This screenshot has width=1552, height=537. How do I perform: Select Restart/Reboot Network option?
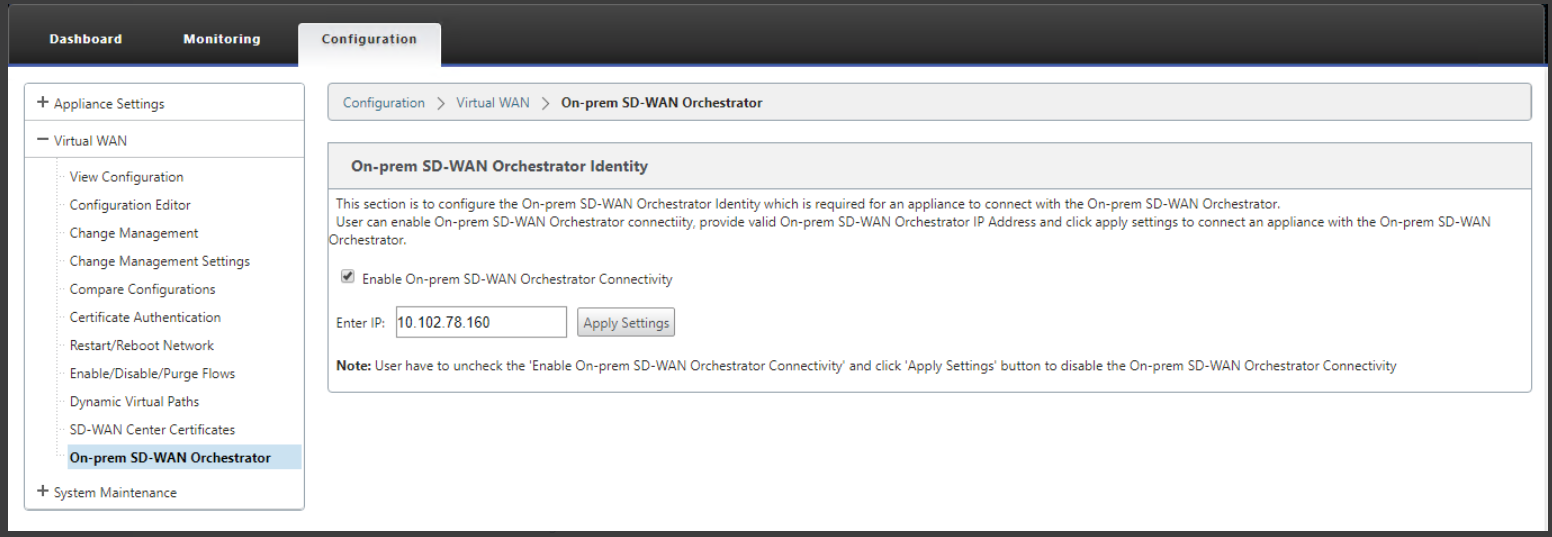[x=142, y=345]
